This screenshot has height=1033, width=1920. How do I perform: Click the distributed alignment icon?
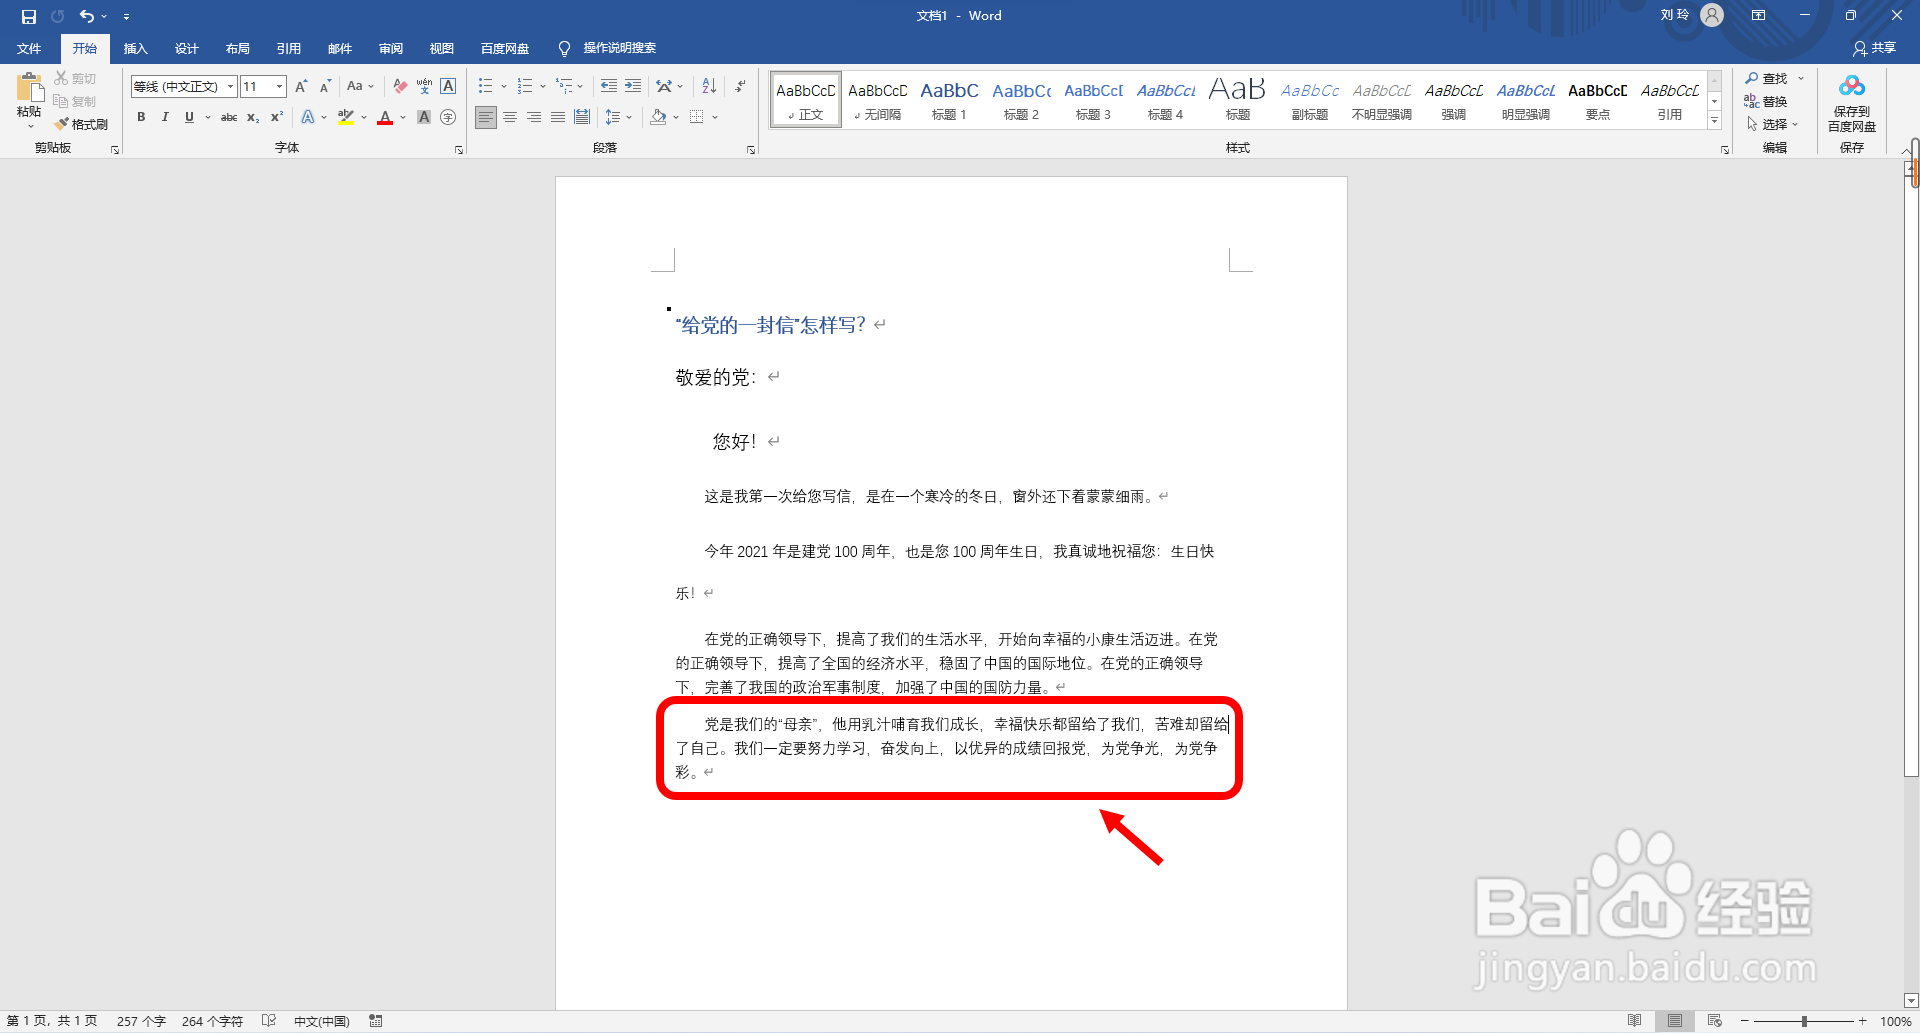coord(582,117)
